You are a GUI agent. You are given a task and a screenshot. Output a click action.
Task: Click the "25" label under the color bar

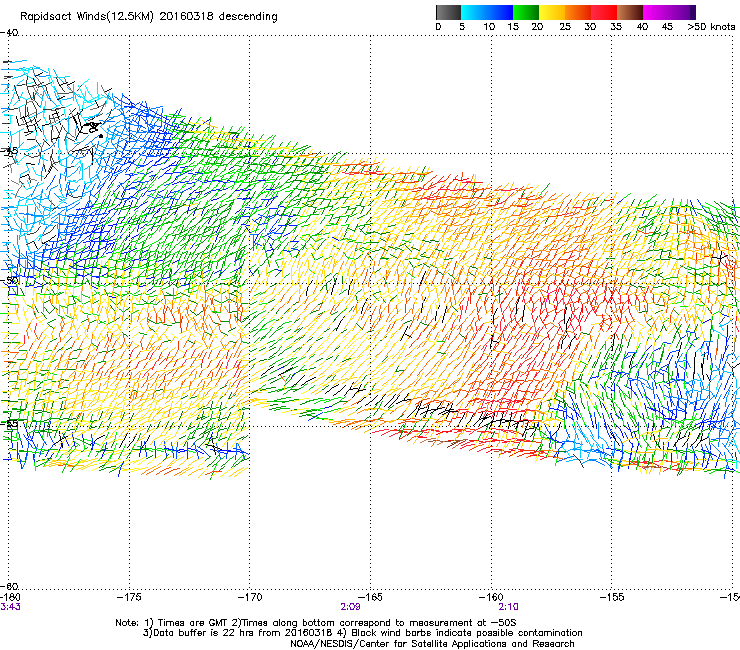pos(565,27)
